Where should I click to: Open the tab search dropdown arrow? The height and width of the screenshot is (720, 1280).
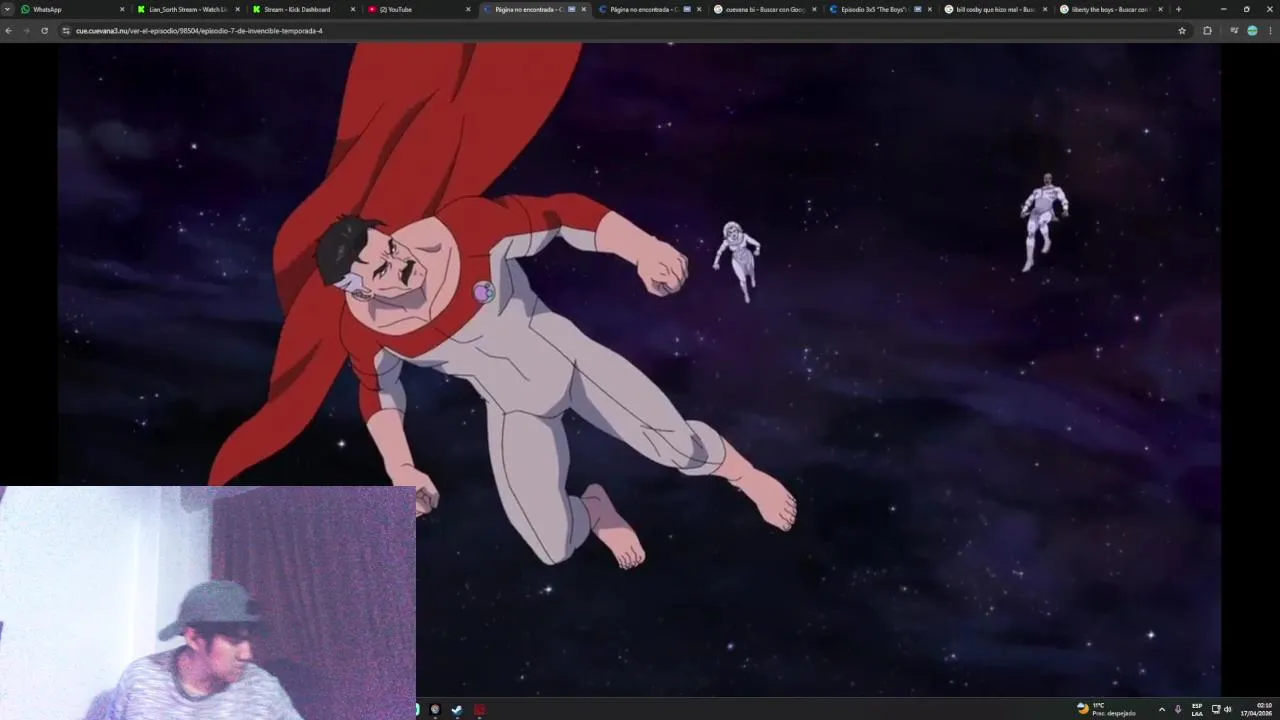8,9
